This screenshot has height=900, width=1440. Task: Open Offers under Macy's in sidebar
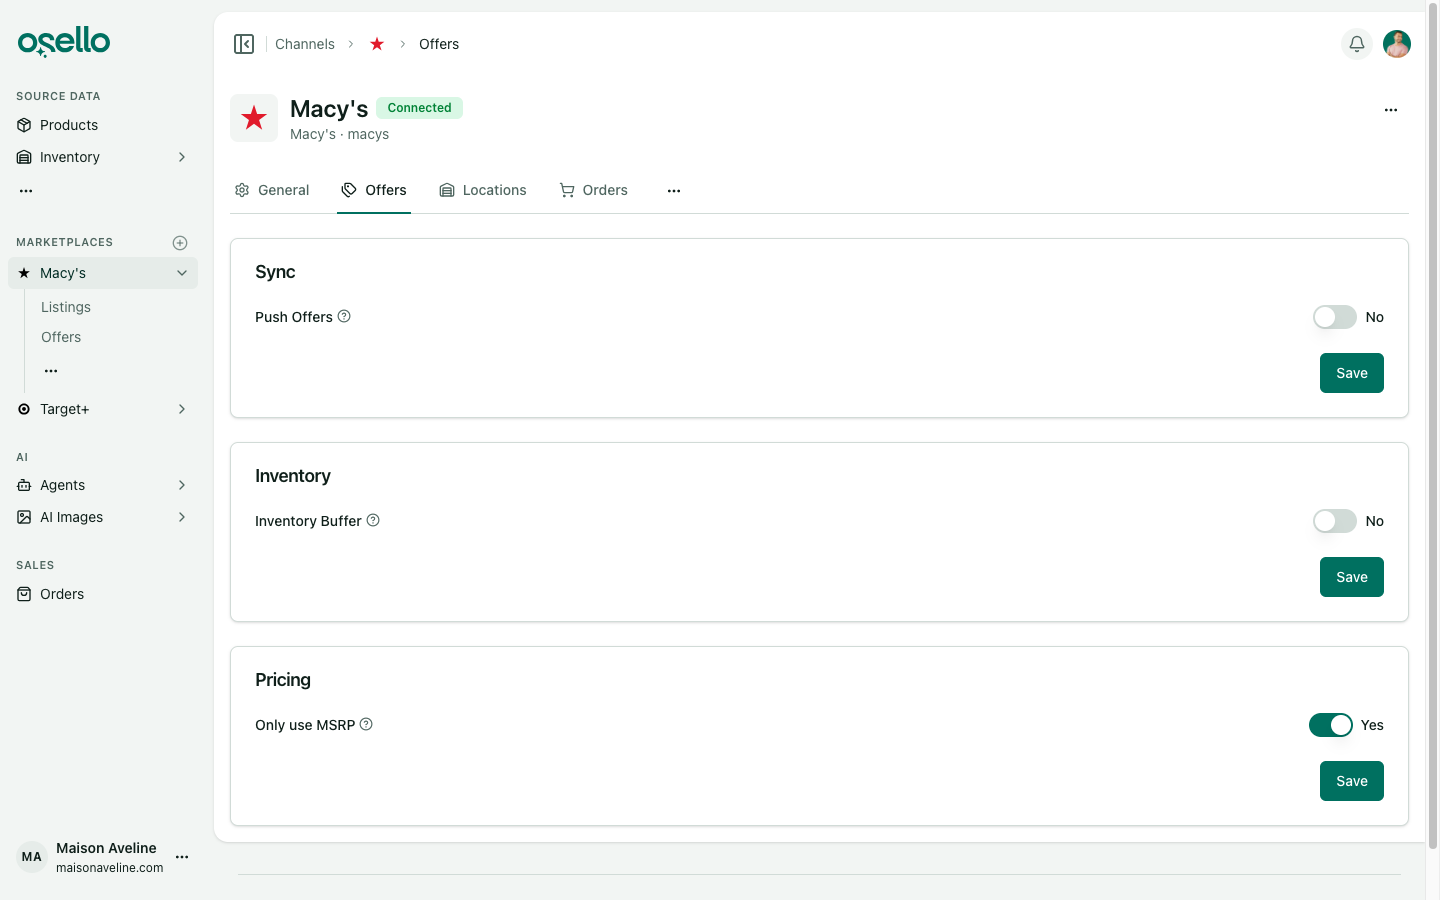pyautogui.click(x=61, y=337)
